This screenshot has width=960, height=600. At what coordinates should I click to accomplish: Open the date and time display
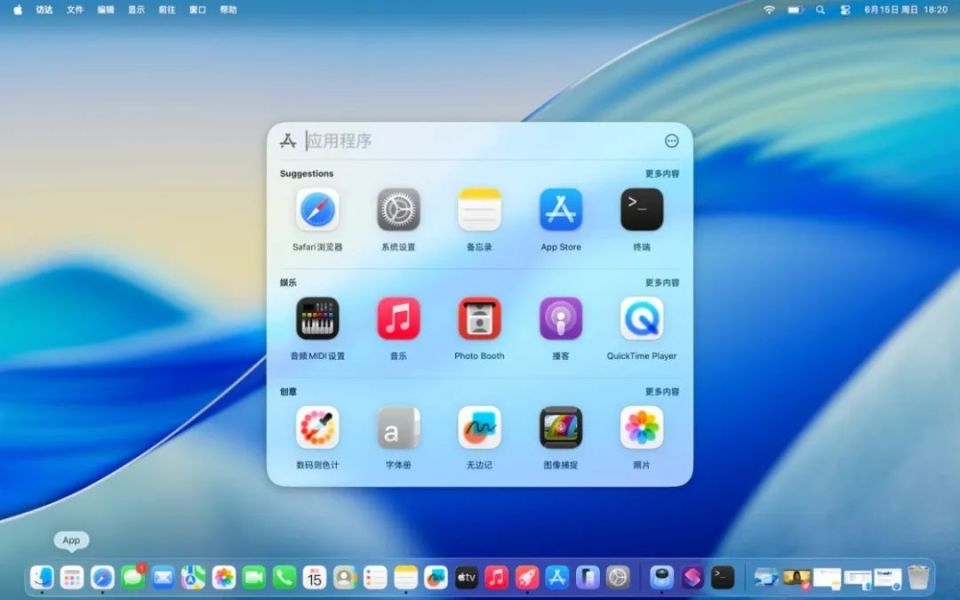tap(906, 10)
